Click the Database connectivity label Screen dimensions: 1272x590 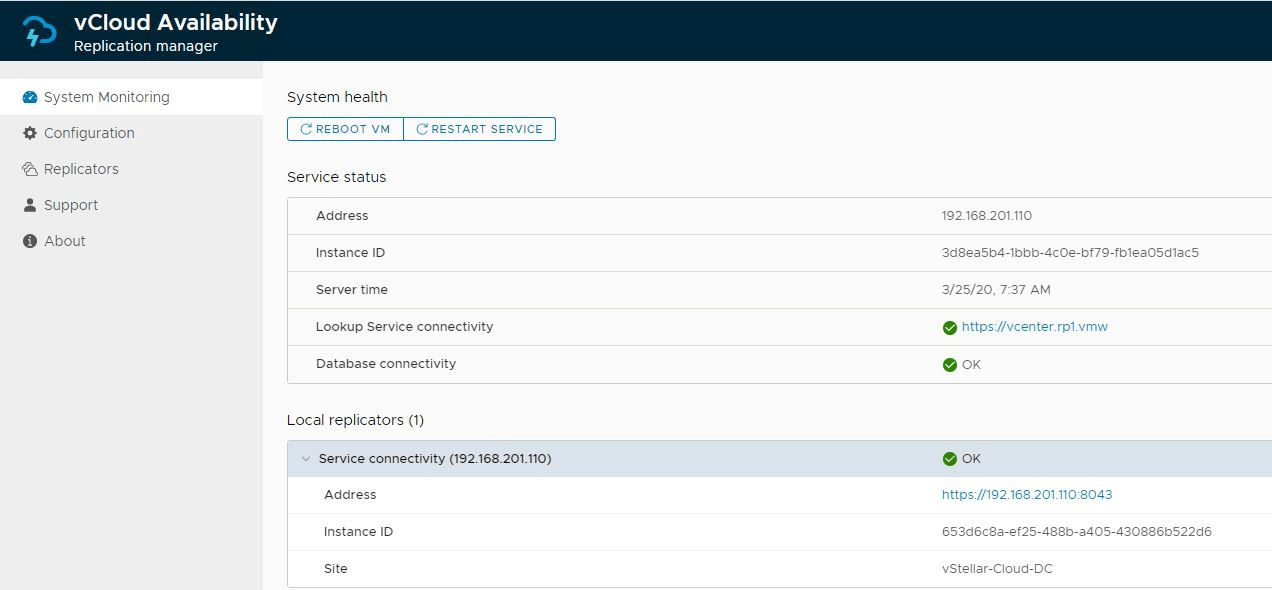tap(386, 364)
